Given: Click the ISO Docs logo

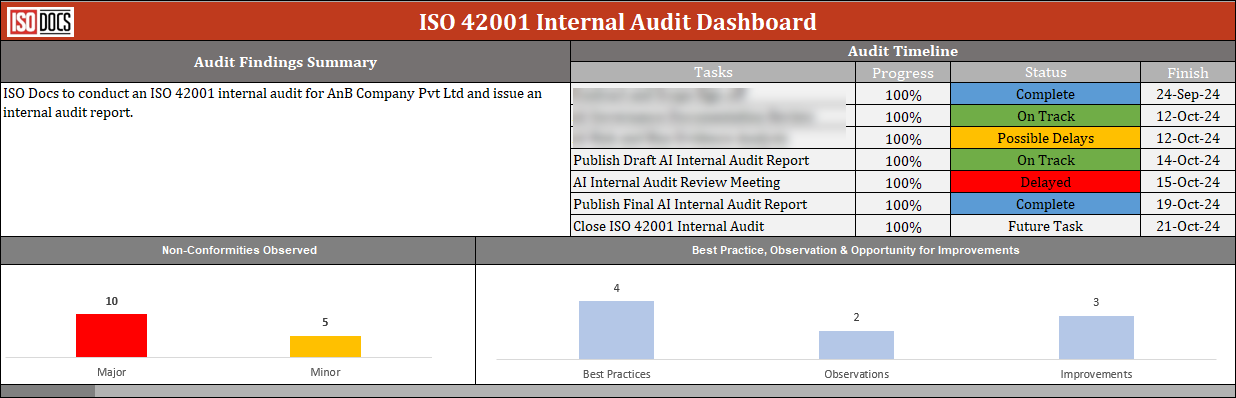Looking at the screenshot, I should pyautogui.click(x=39, y=22).
